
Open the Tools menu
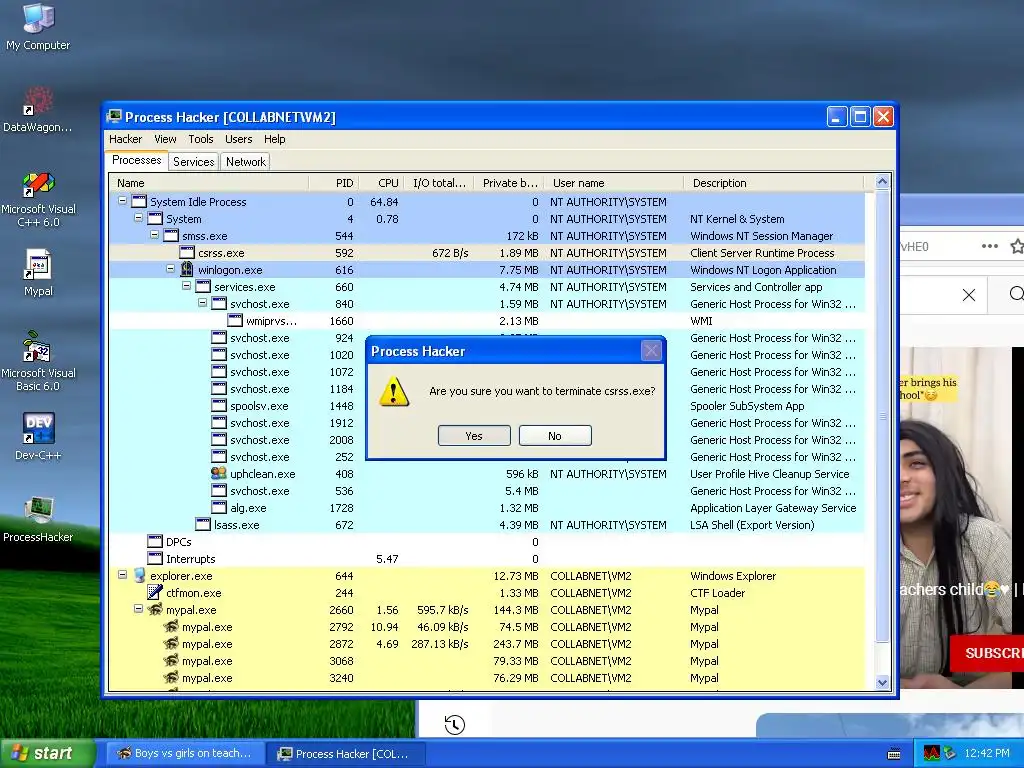[201, 139]
